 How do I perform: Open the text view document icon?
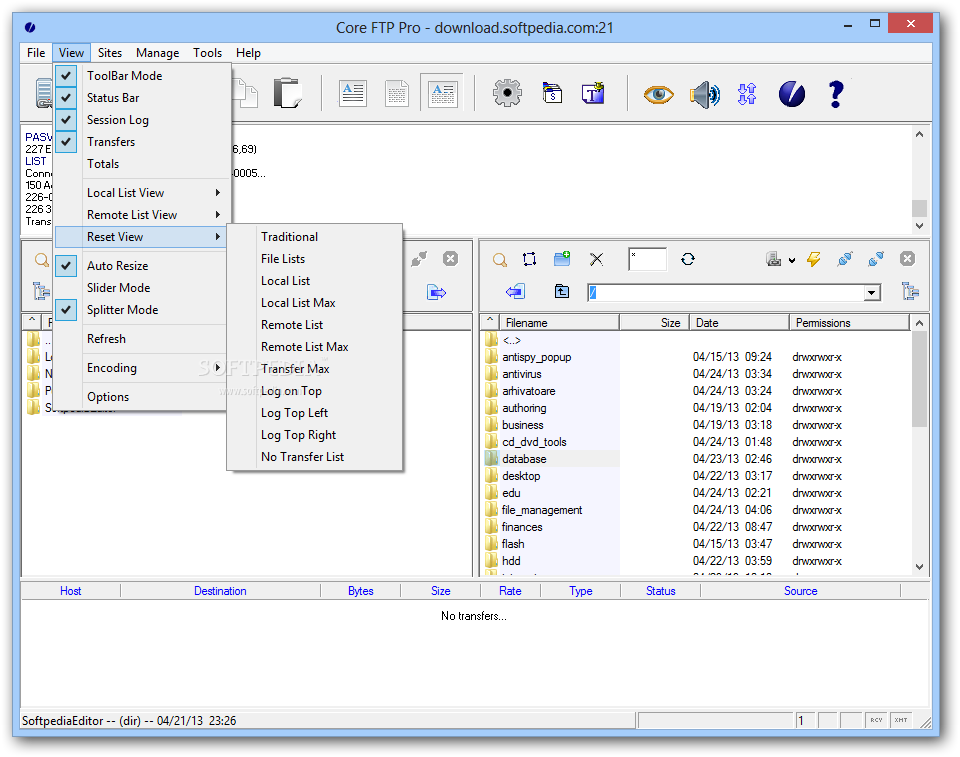click(x=353, y=94)
